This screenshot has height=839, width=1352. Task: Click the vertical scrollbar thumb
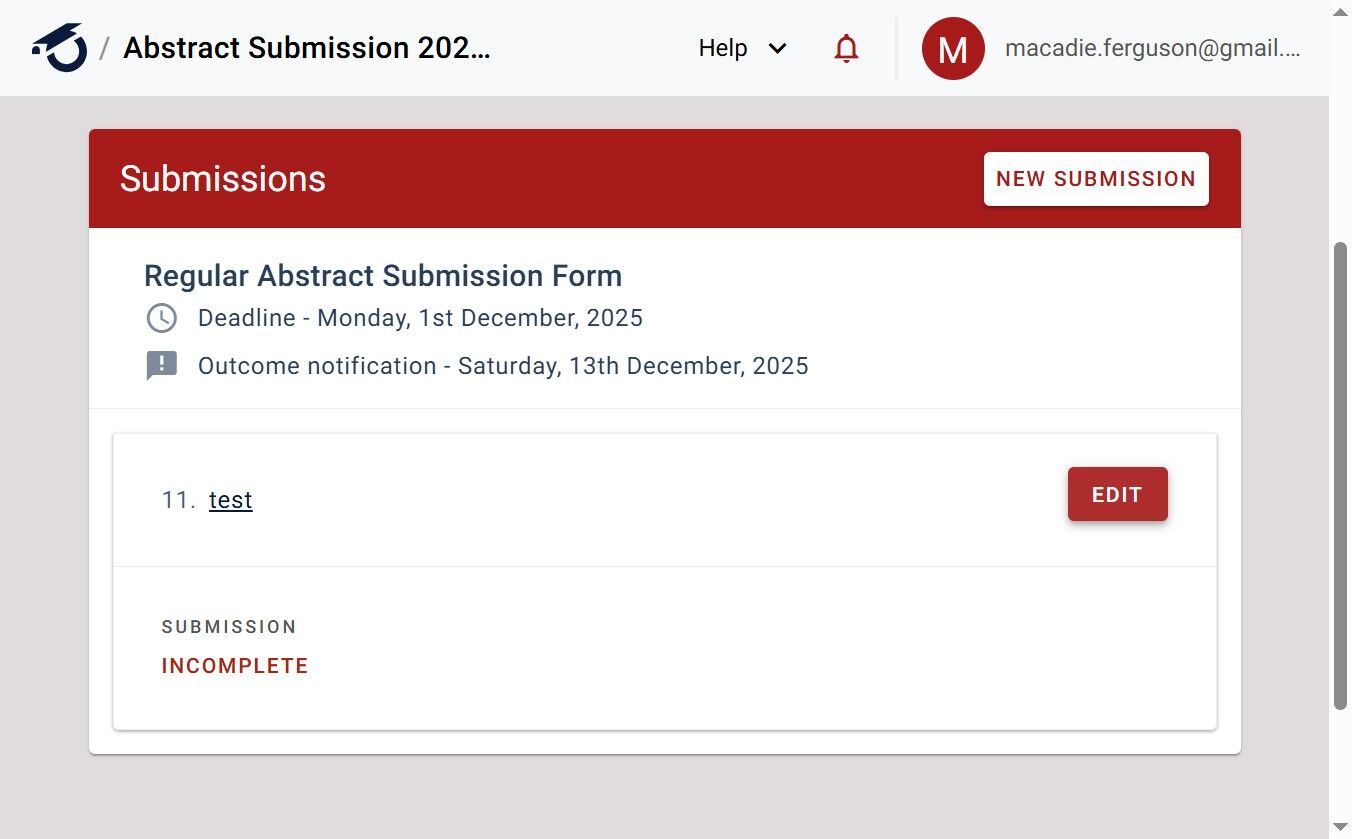(x=1340, y=475)
